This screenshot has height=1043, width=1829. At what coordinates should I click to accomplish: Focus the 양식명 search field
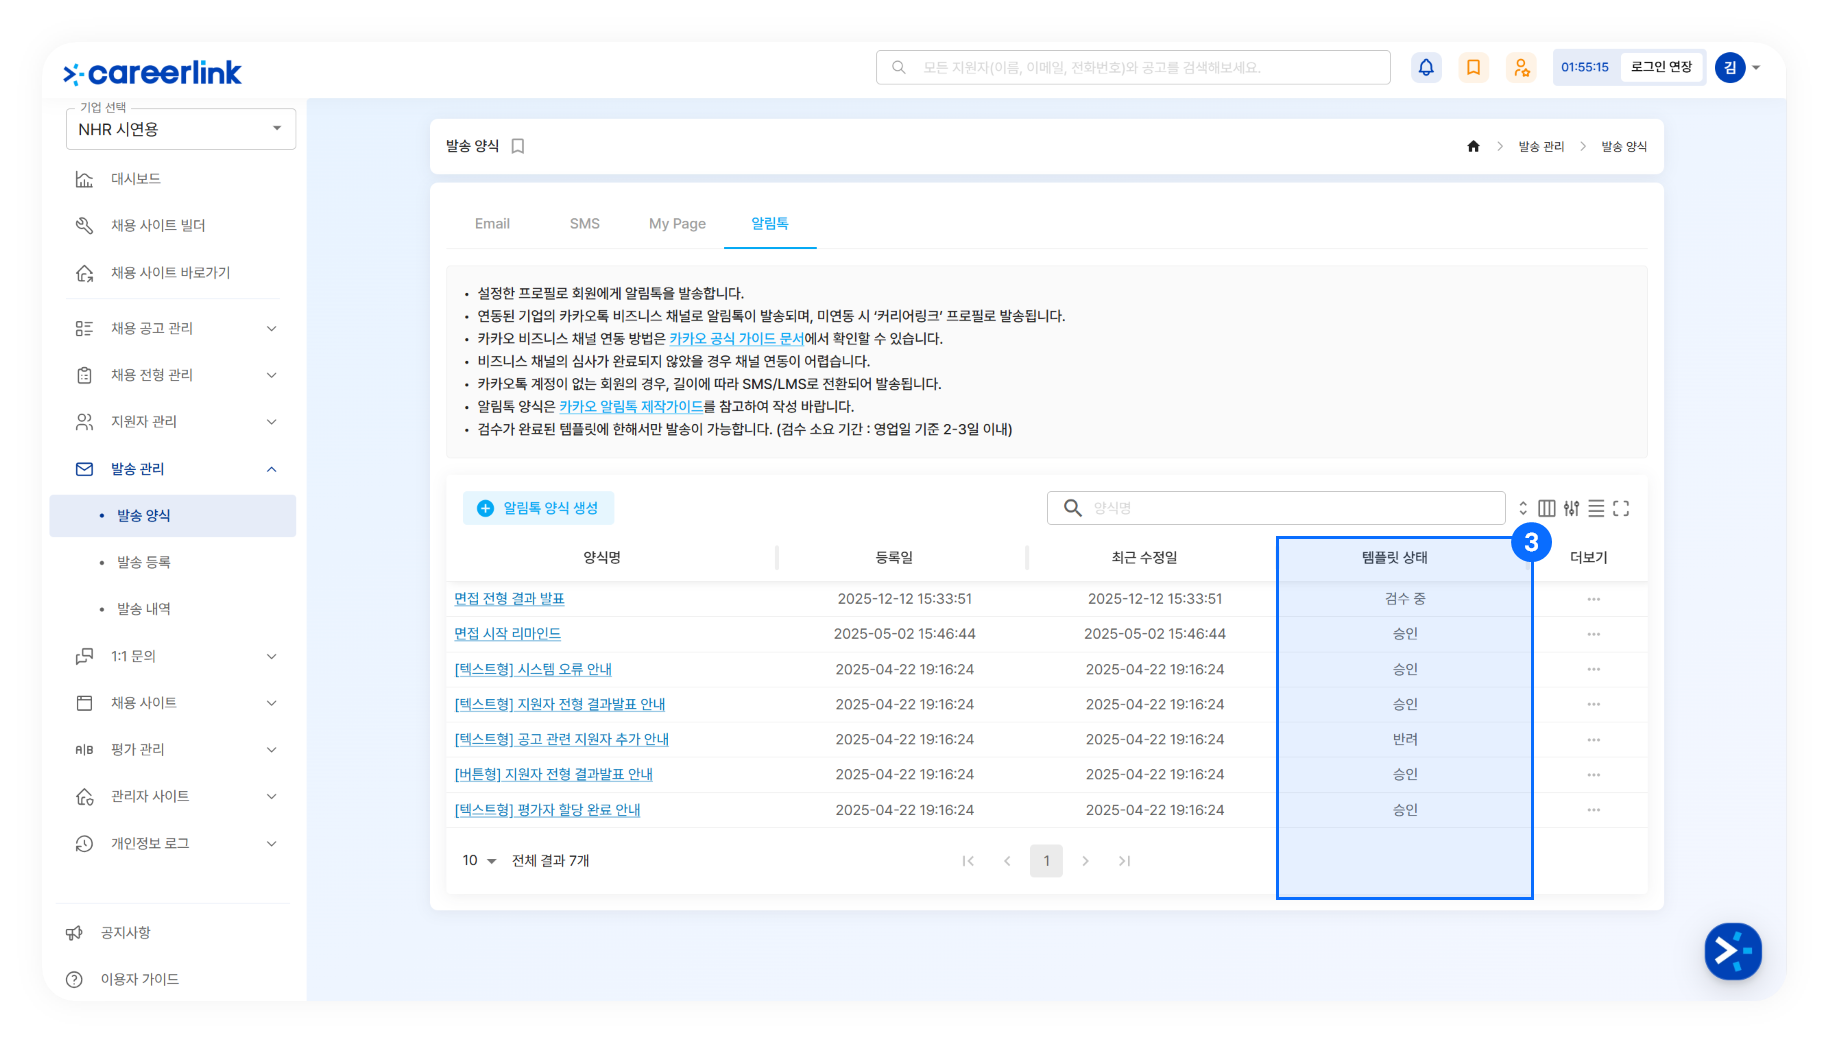click(x=1276, y=508)
